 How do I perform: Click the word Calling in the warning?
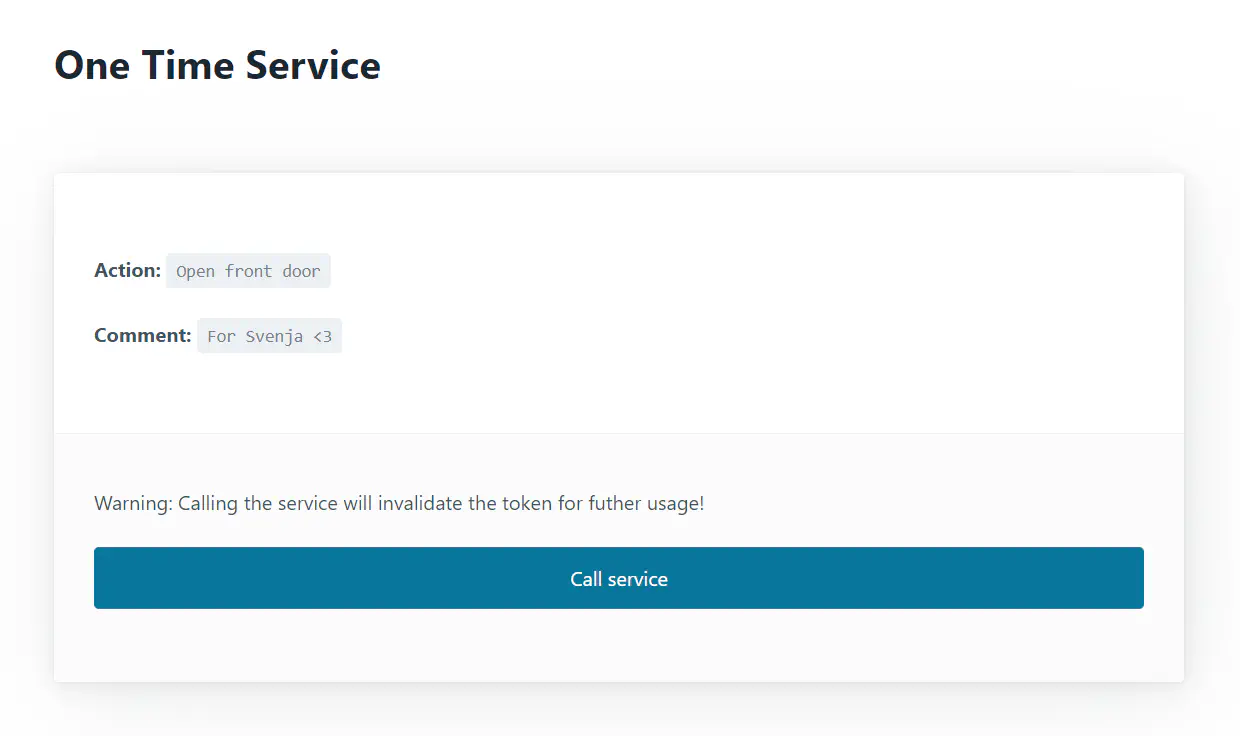208,503
